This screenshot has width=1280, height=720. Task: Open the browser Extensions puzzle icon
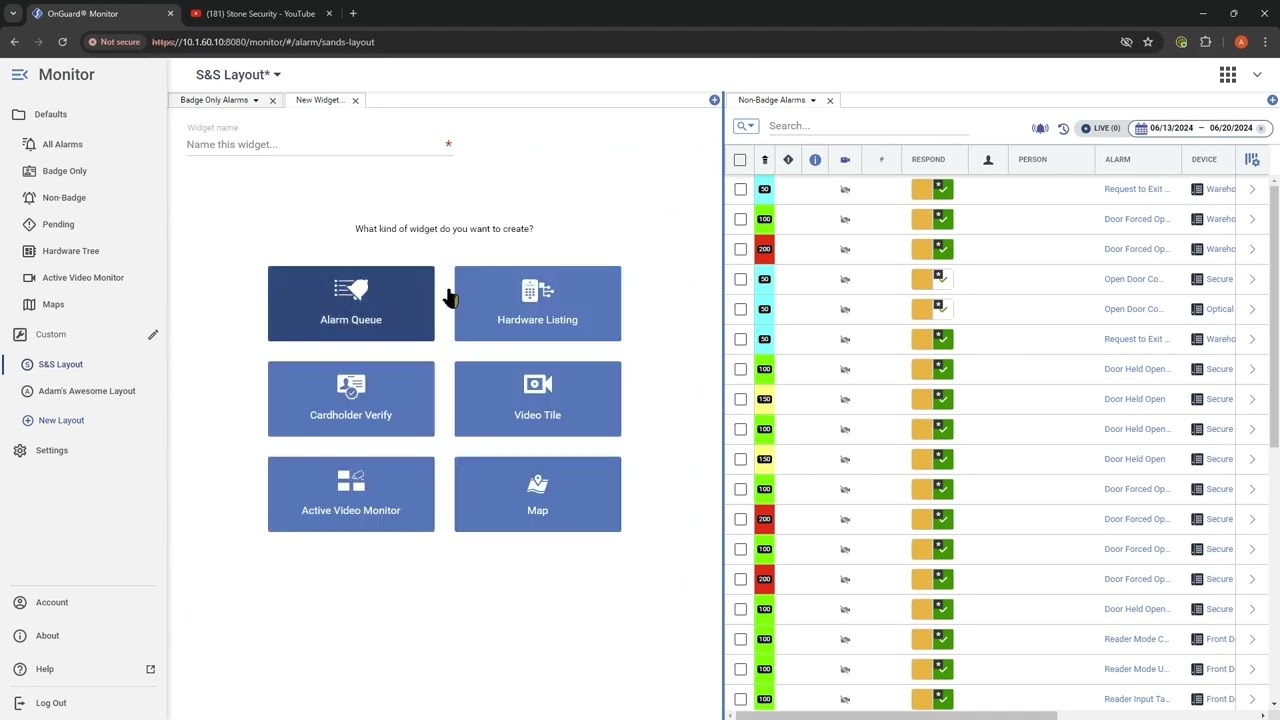1205,42
